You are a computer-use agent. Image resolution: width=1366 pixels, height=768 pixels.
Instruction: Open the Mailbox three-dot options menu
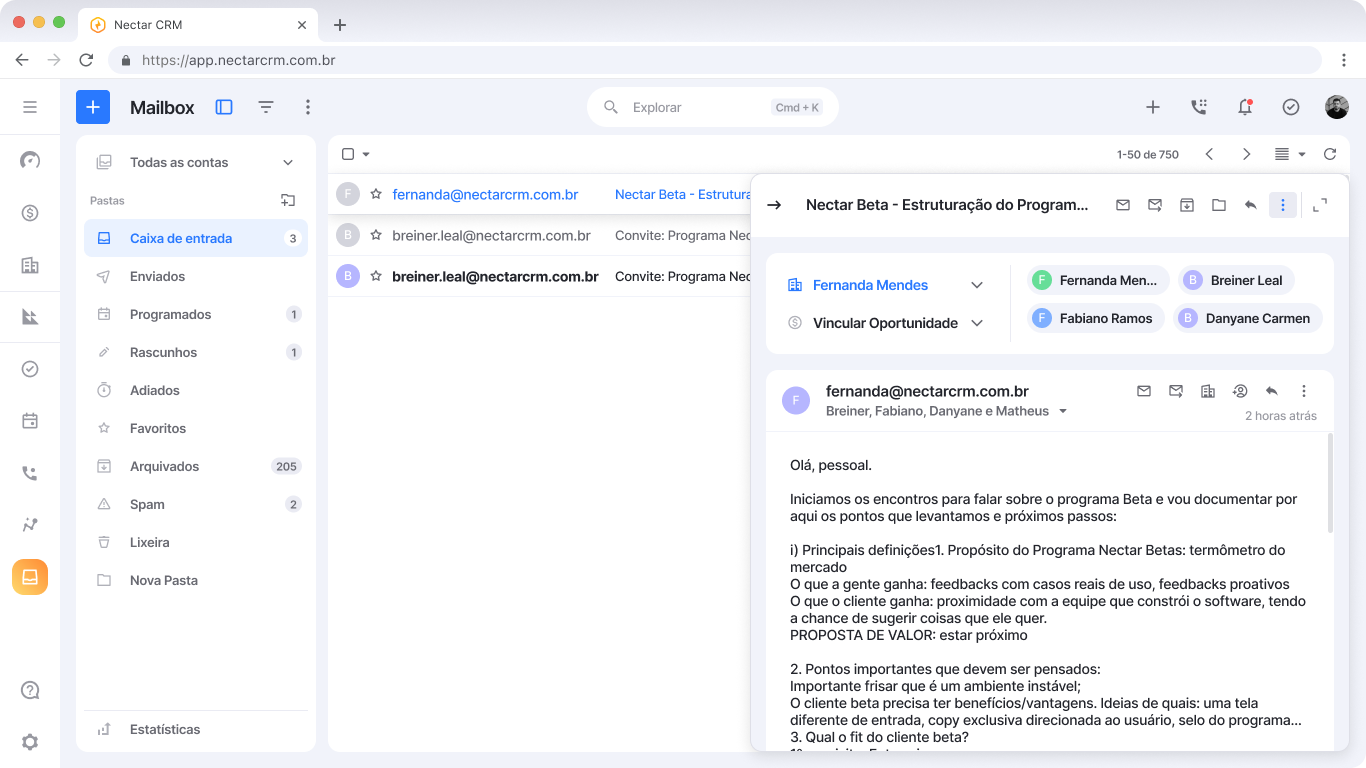click(x=308, y=107)
